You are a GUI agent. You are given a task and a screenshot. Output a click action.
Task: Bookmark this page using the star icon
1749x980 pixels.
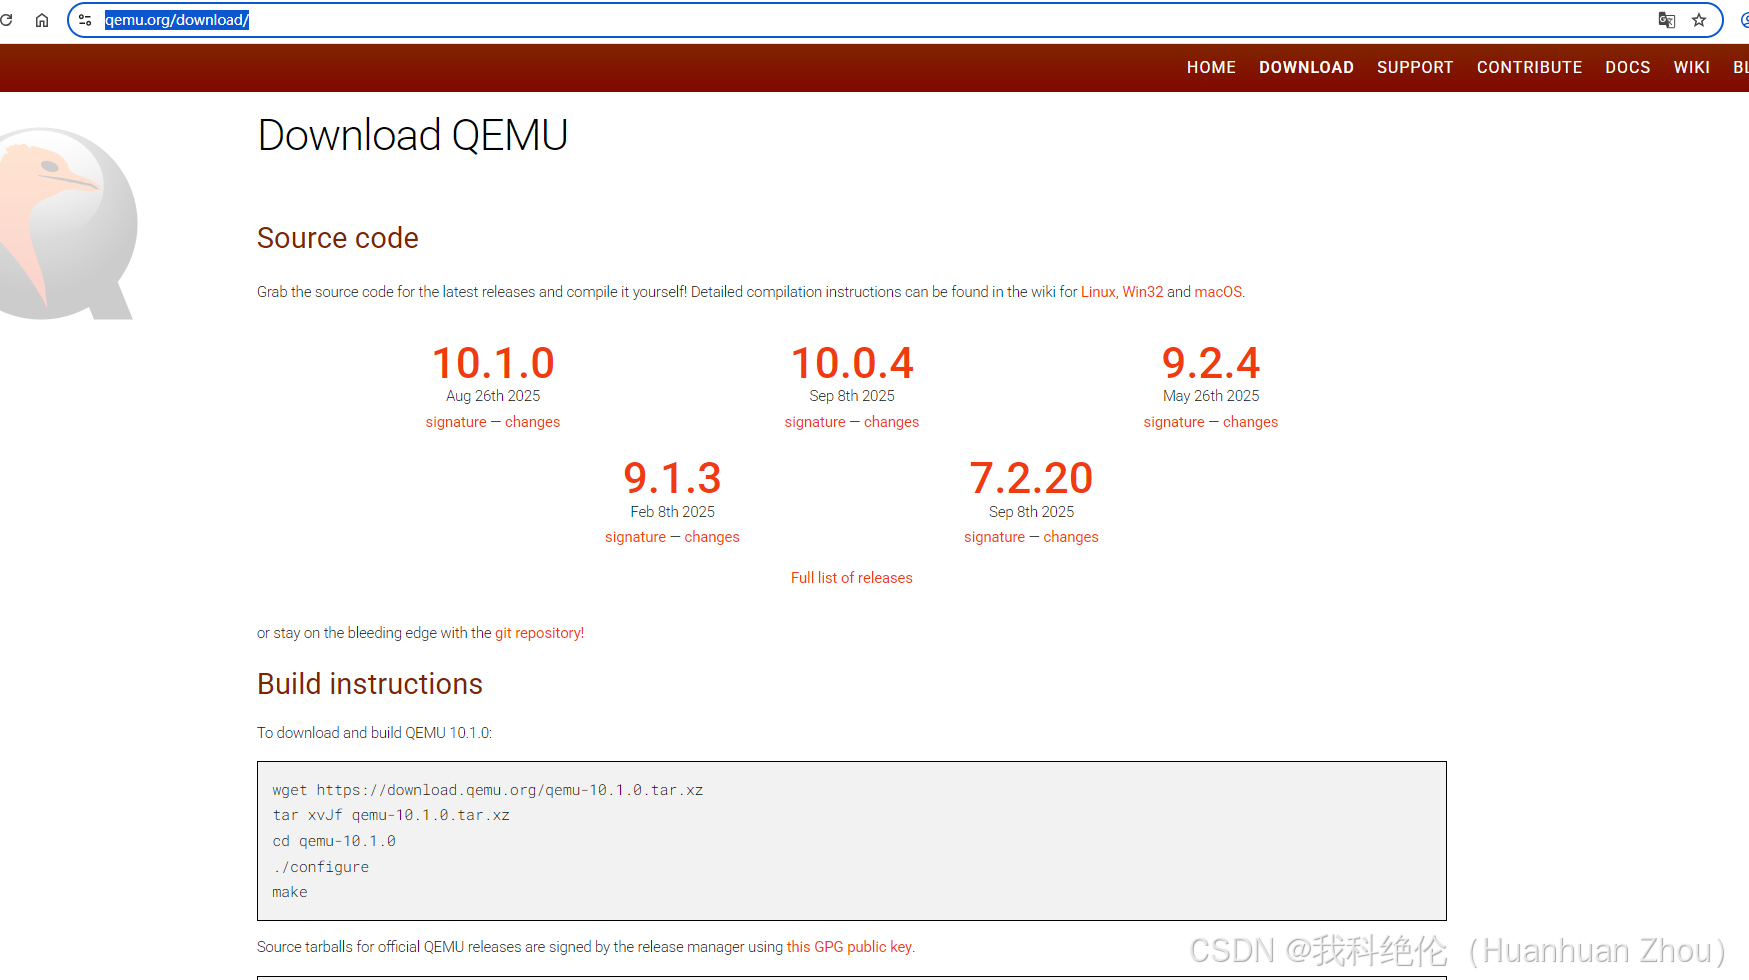point(1698,19)
